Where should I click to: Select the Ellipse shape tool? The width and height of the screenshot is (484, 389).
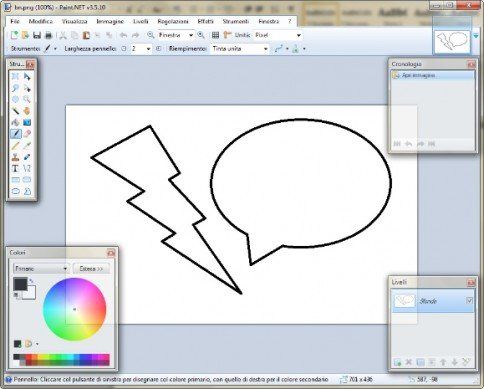[15, 191]
